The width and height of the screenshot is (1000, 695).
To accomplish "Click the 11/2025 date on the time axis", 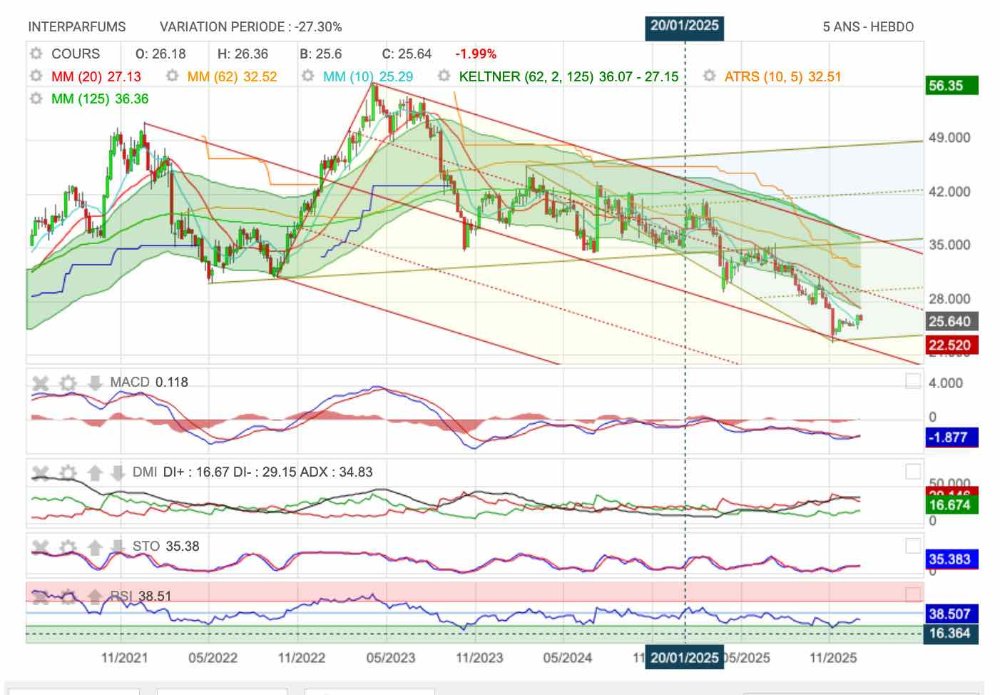I will pyautogui.click(x=833, y=657).
